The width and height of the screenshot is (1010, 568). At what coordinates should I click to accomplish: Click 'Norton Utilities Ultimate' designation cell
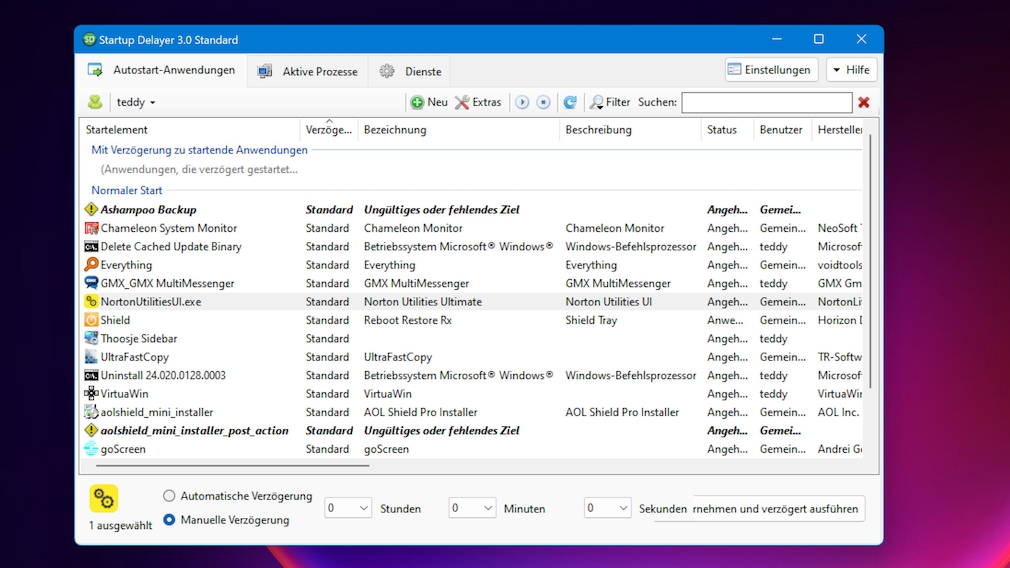423,301
